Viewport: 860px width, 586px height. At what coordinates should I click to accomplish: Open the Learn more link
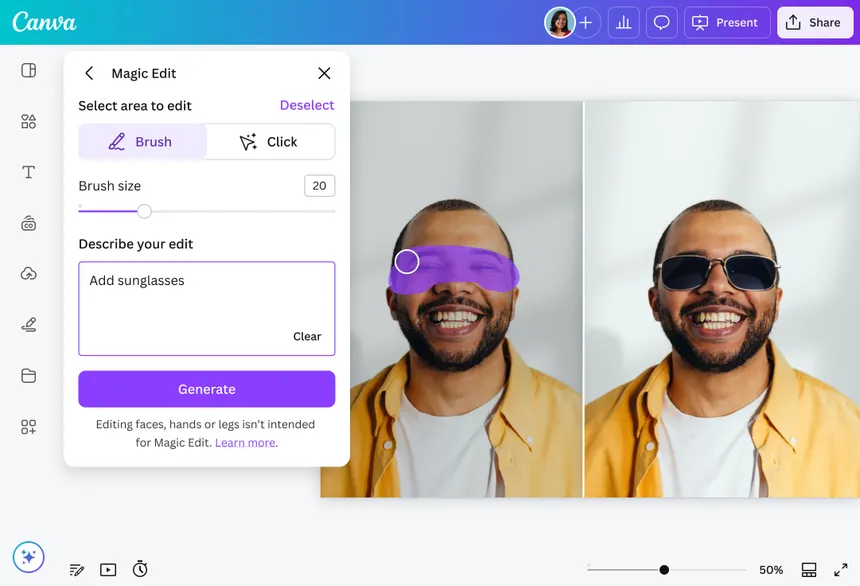pyautogui.click(x=246, y=441)
